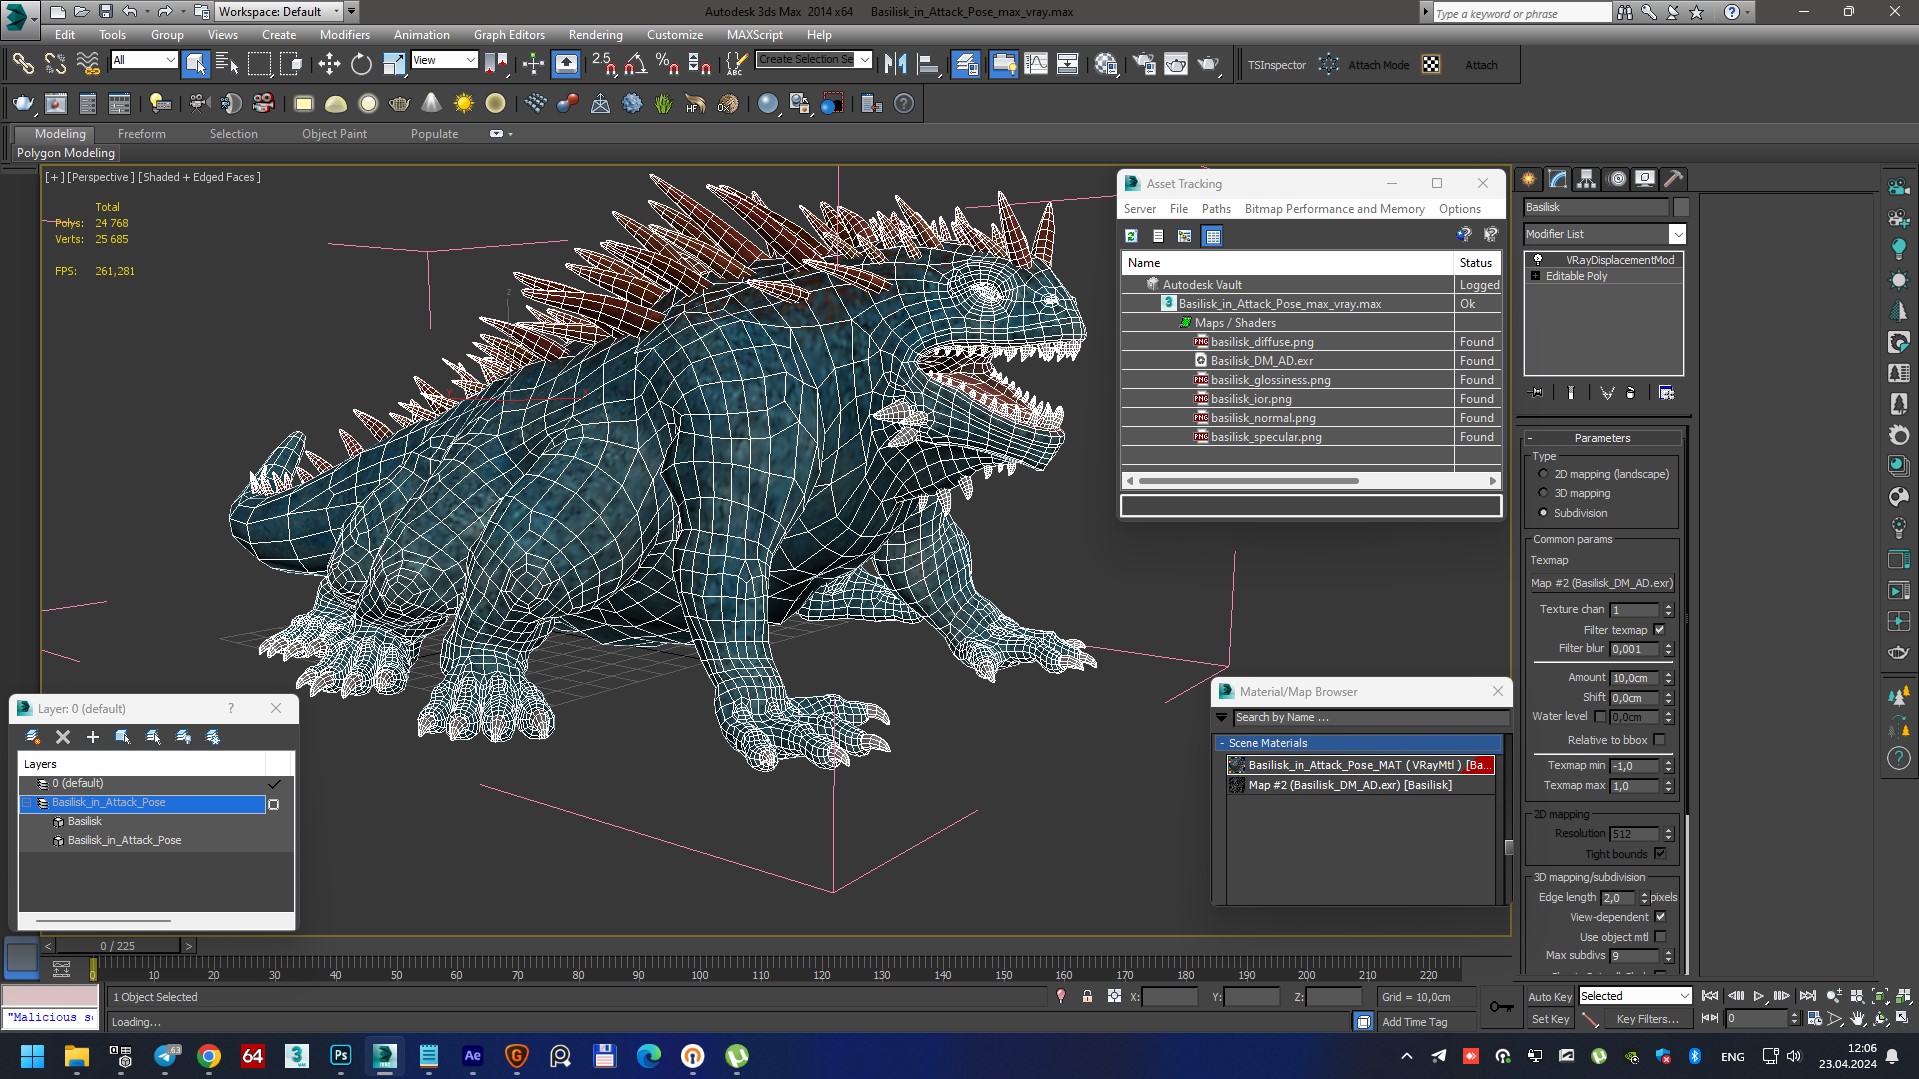Toggle the View-dependent checkbox

coord(1660,917)
